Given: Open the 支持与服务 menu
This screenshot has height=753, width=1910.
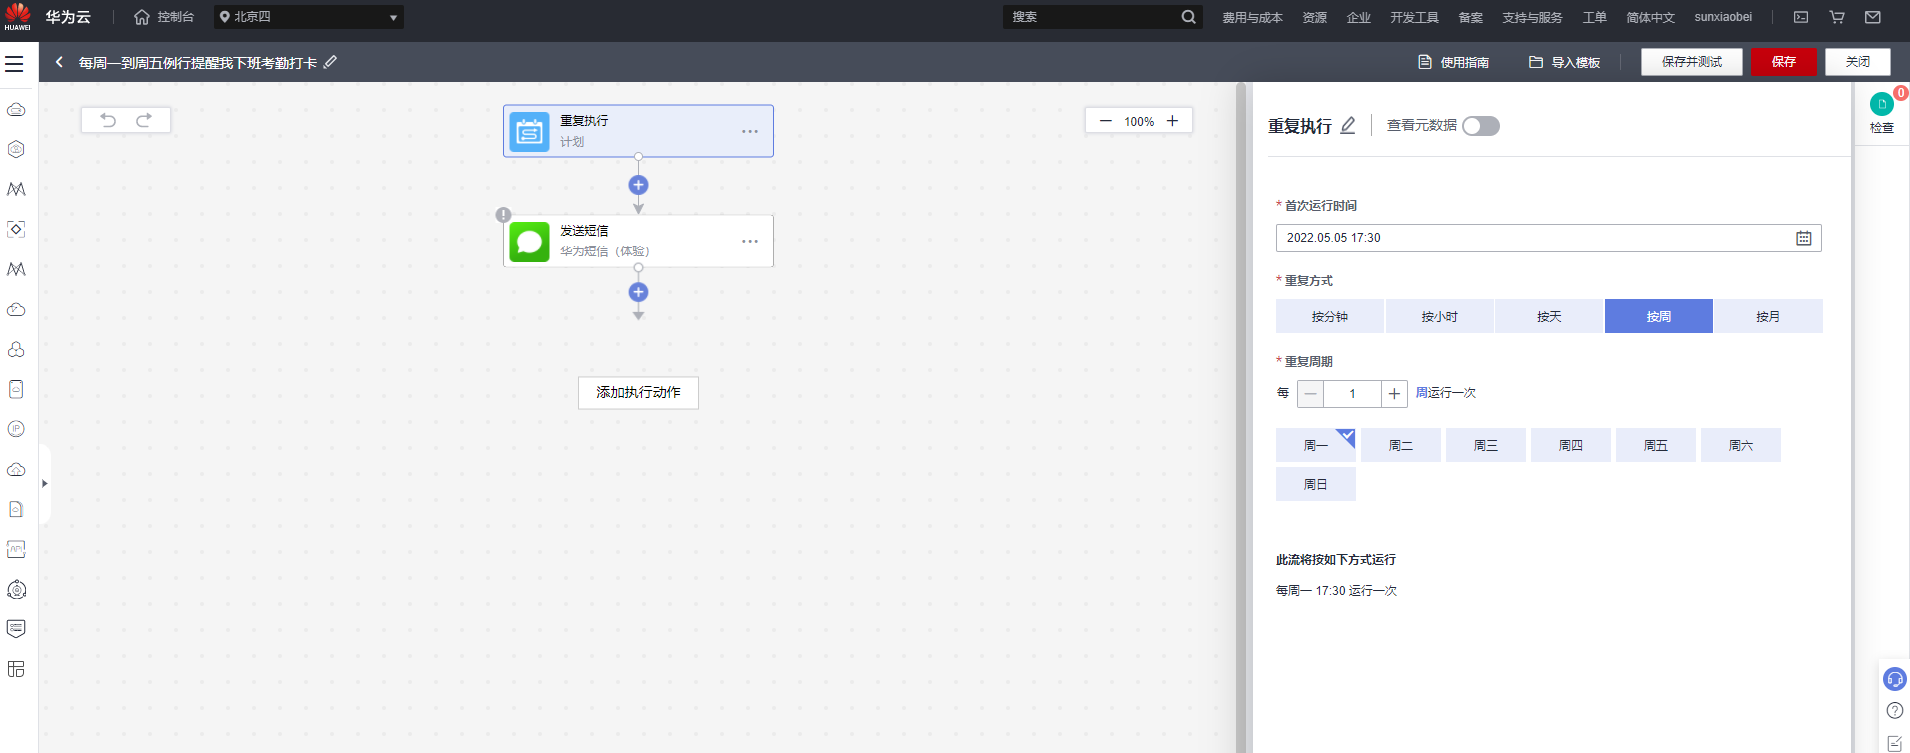Looking at the screenshot, I should (1532, 17).
